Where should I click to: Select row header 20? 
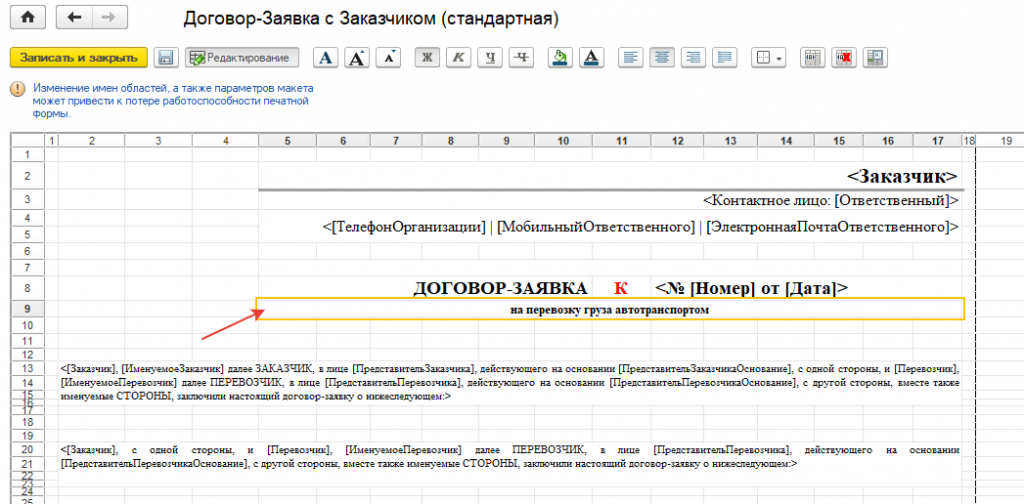click(27, 450)
